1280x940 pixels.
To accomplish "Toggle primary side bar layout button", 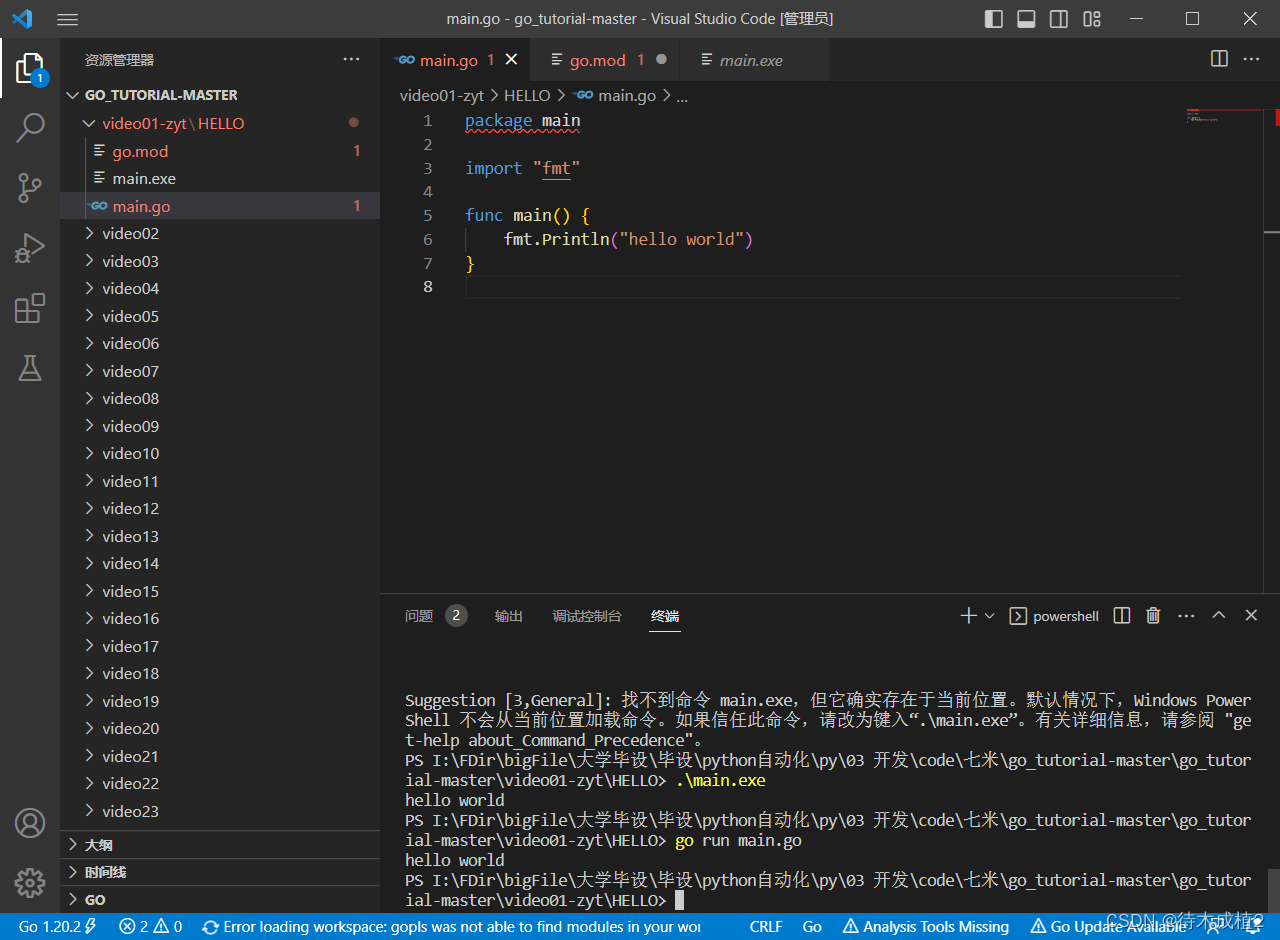I will (994, 19).
